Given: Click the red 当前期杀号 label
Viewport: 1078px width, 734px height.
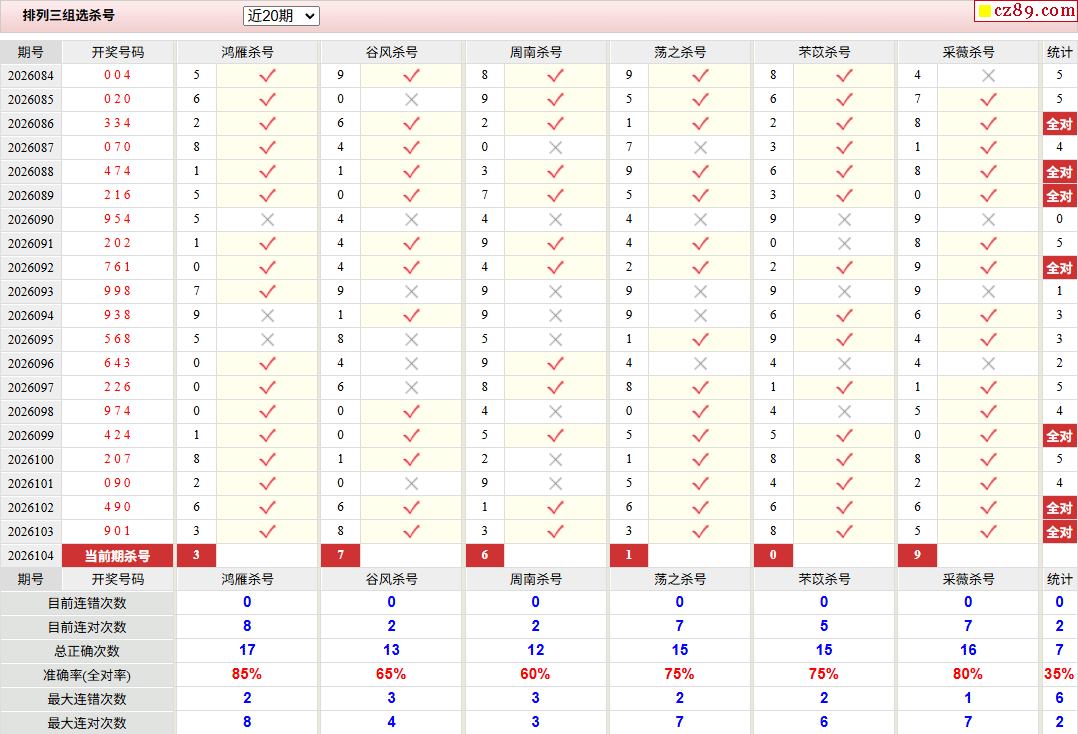Looking at the screenshot, I should click(117, 556).
